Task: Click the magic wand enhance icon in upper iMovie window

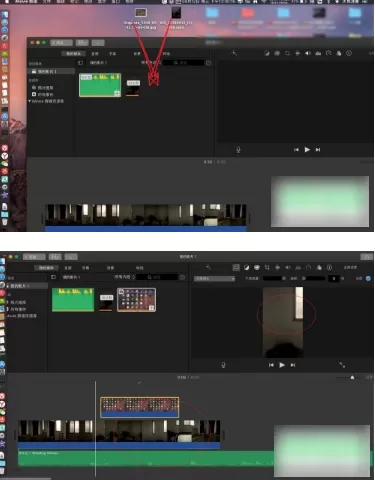Action: tap(234, 53)
